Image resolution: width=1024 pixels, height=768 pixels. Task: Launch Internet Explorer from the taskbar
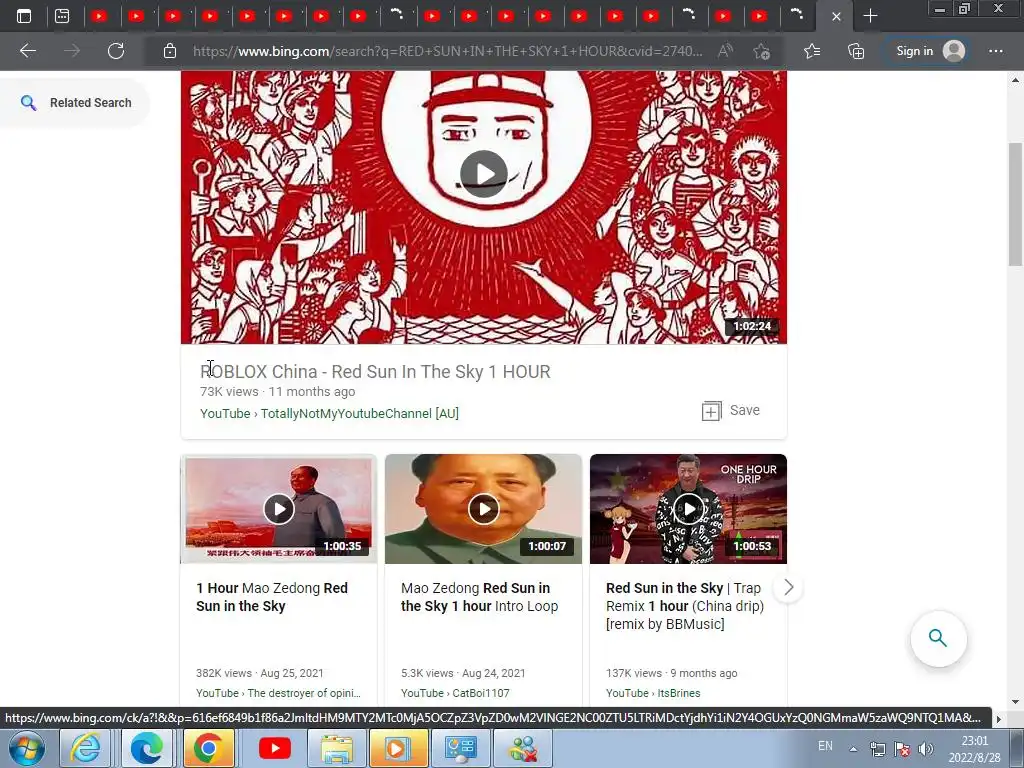(x=86, y=748)
